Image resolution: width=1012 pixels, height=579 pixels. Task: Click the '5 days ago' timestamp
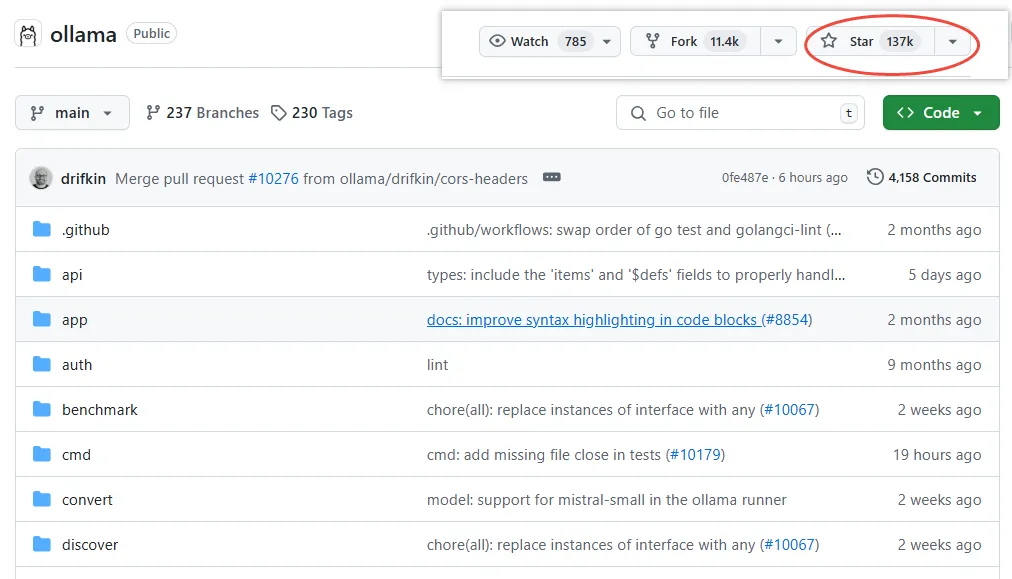(x=945, y=275)
